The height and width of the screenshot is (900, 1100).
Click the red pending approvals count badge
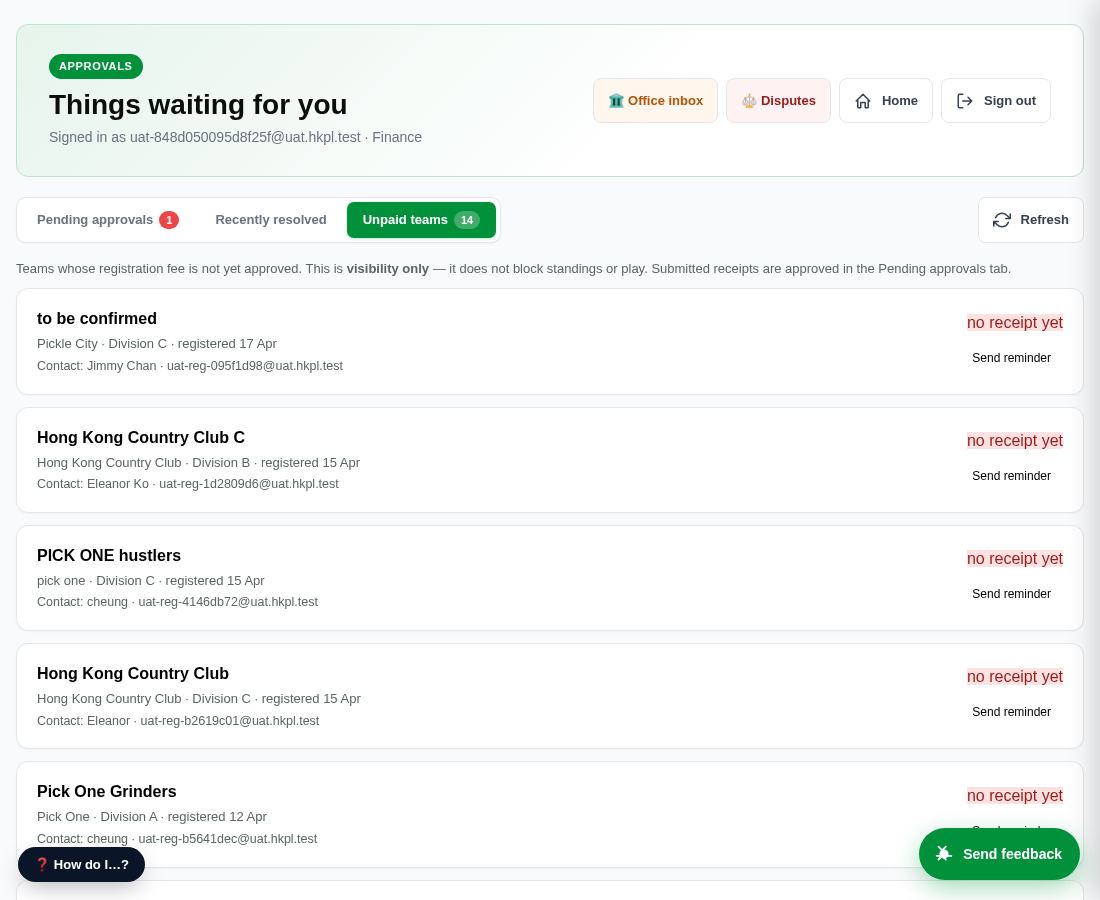pos(169,220)
